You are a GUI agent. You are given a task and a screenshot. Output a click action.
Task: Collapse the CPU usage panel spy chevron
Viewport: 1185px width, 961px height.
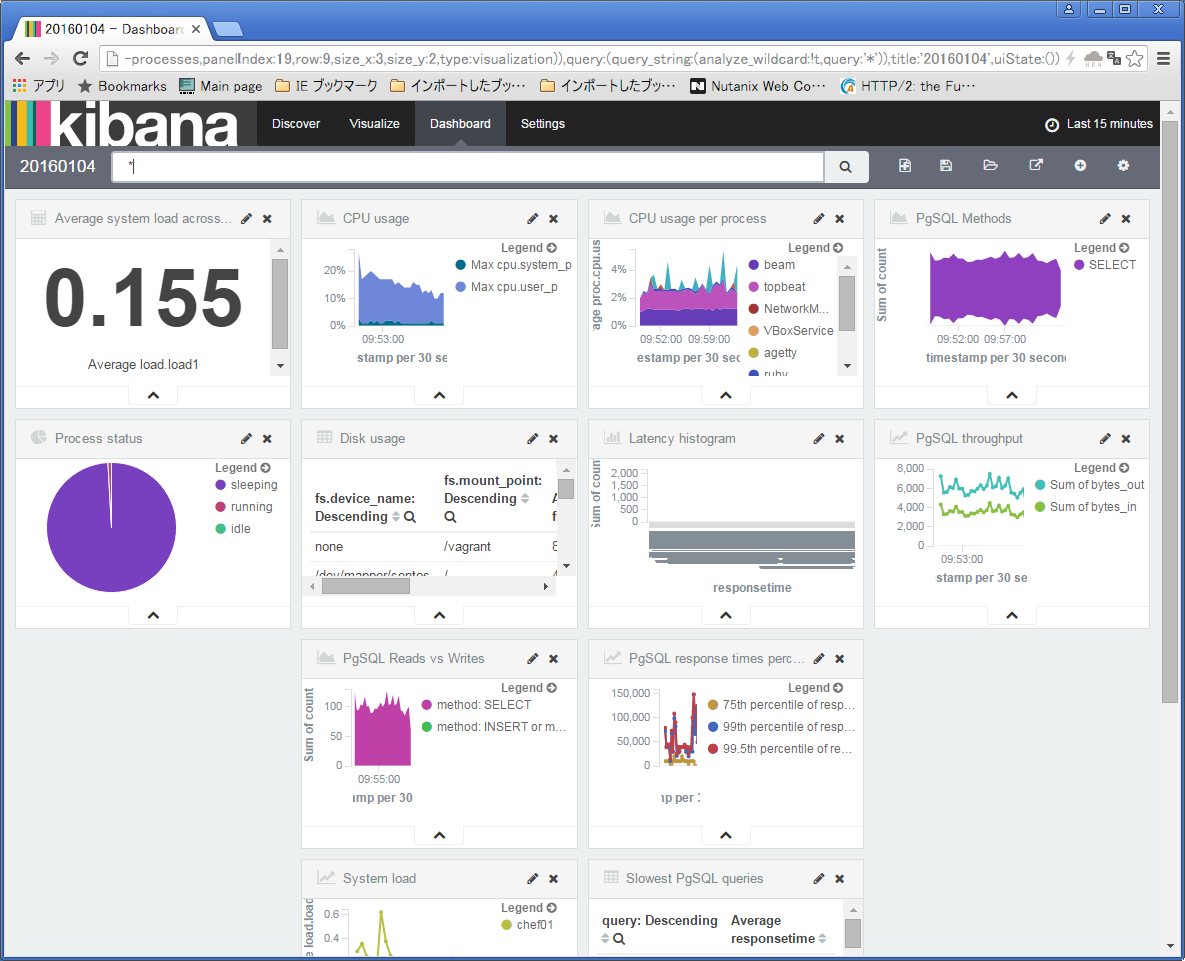point(439,395)
